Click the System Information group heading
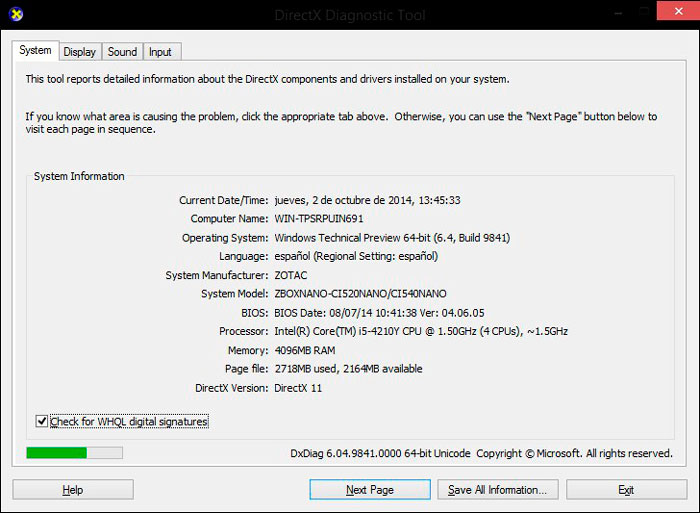700x513 pixels. pos(79,177)
